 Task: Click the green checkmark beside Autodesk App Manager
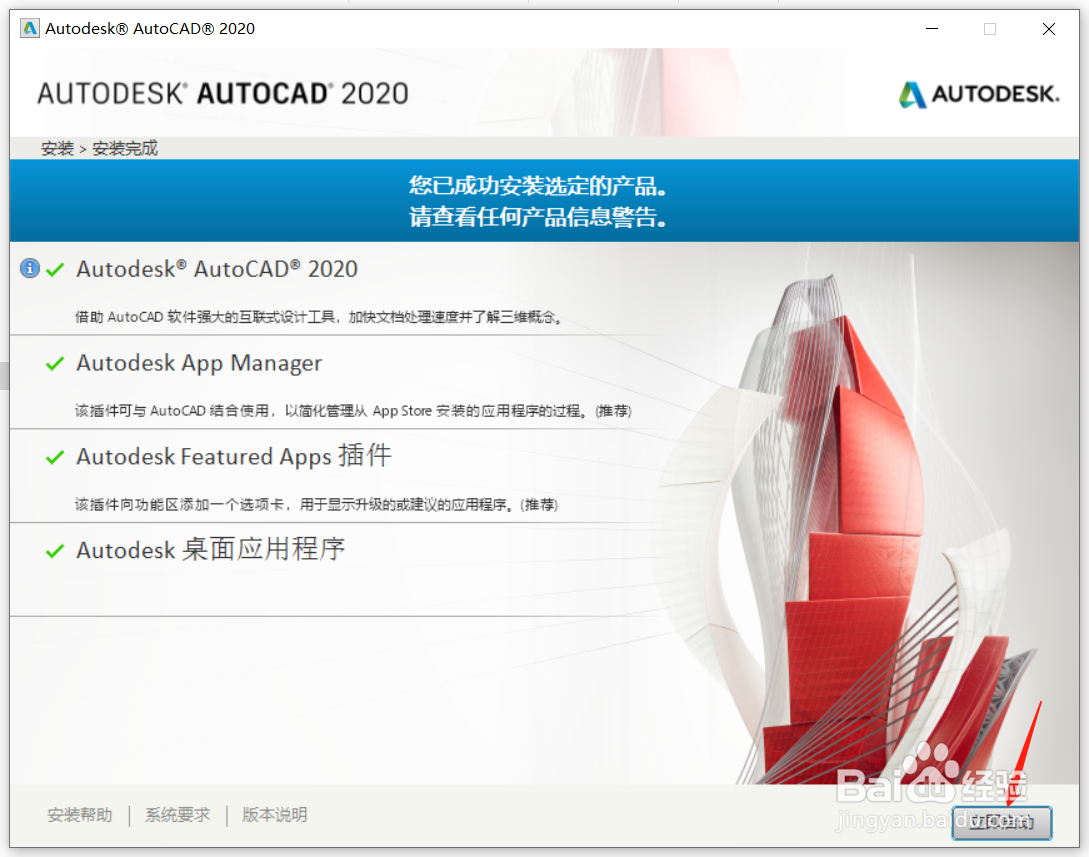coord(55,363)
